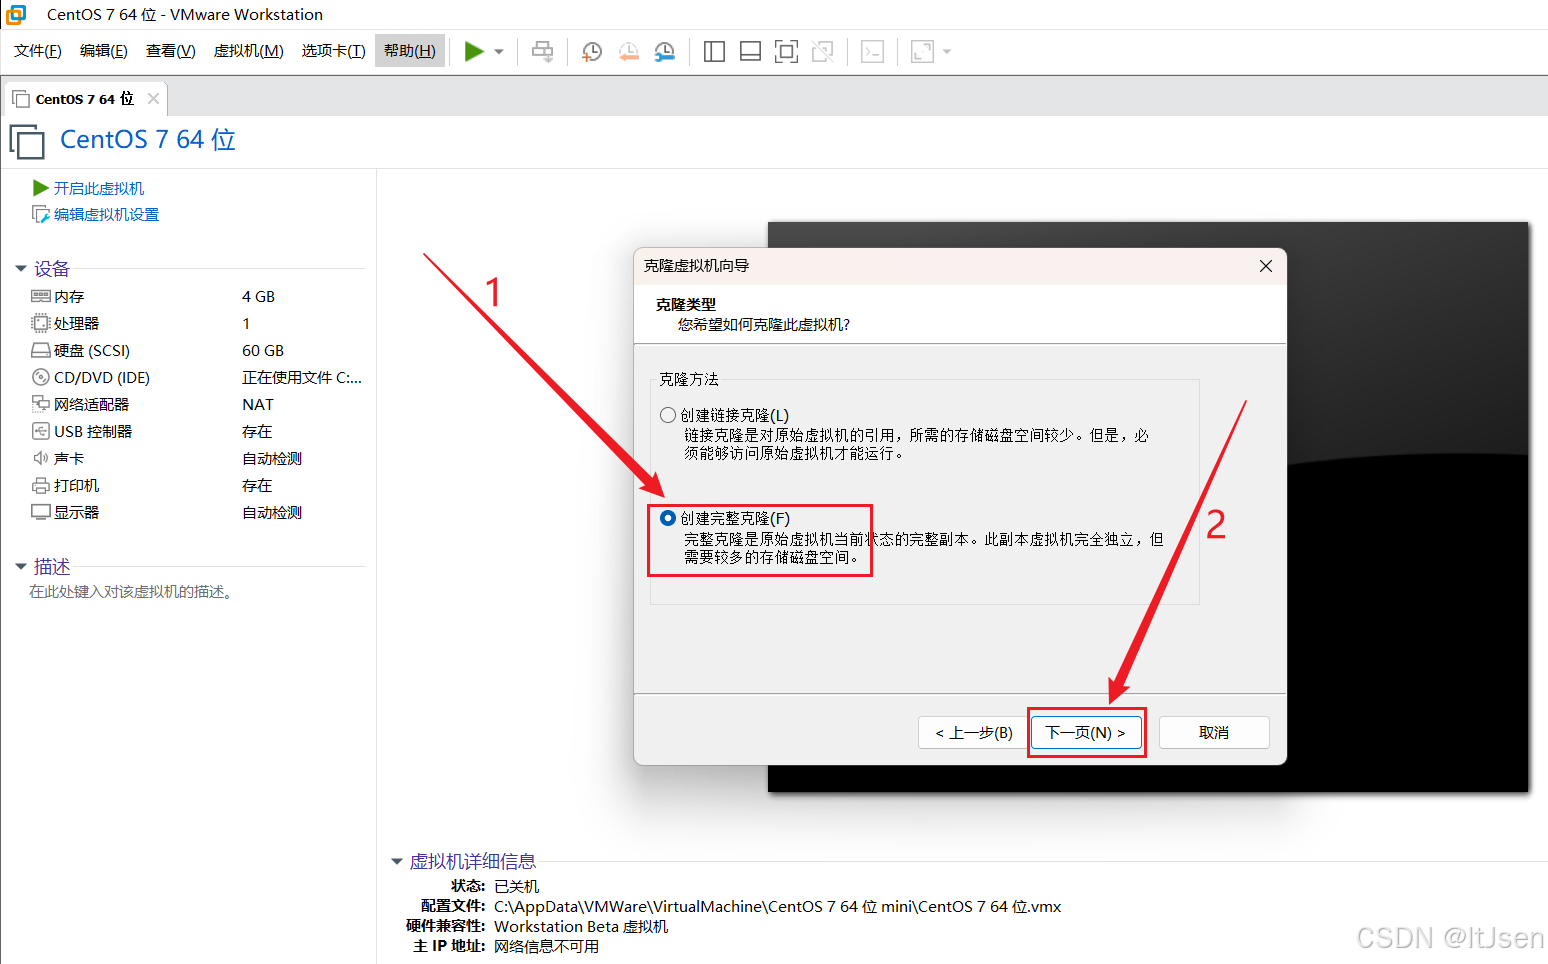The image size is (1548, 964).
Task: Click the 声卡 sound card icon
Action: [x=41, y=458]
